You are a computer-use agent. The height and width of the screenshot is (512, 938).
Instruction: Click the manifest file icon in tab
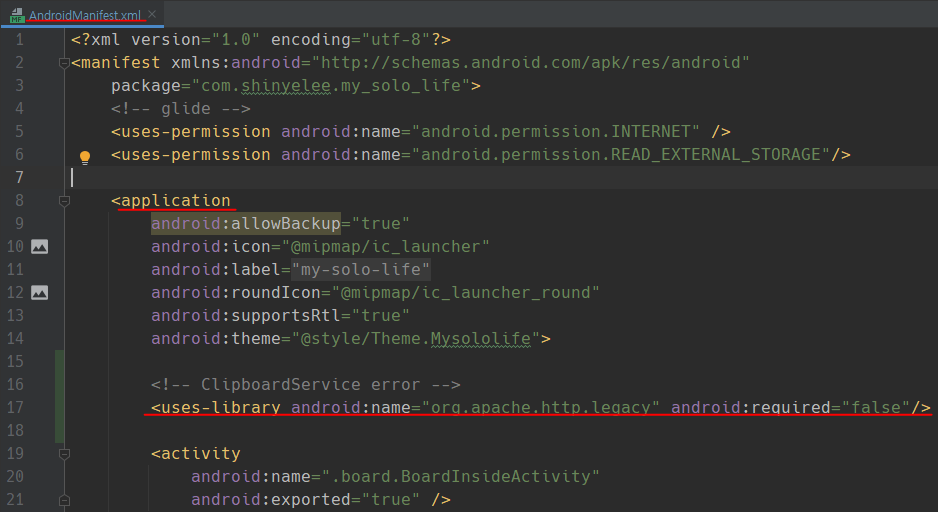(17, 15)
